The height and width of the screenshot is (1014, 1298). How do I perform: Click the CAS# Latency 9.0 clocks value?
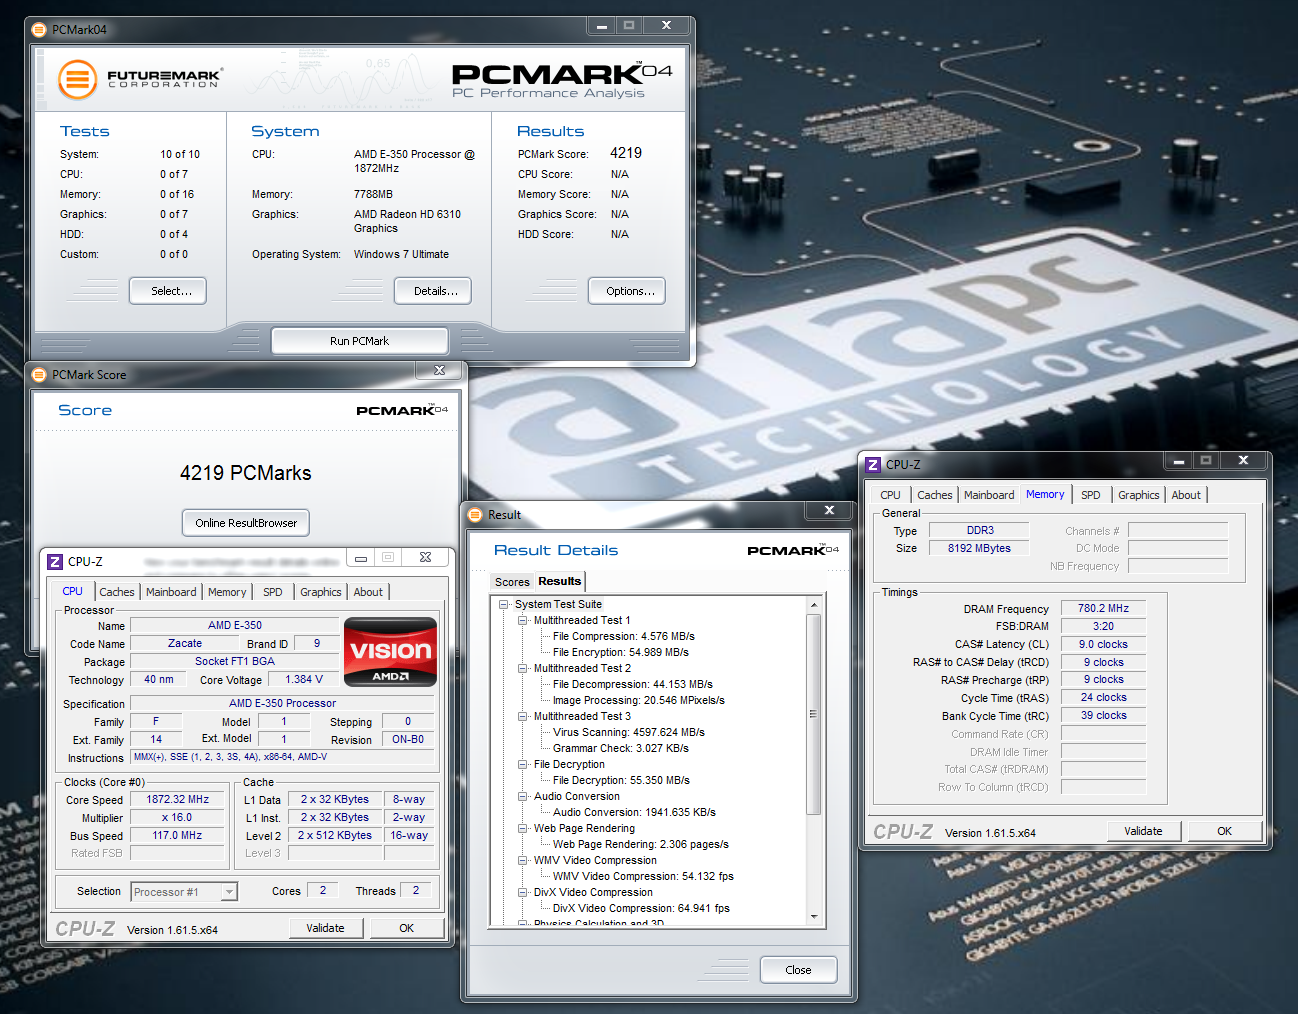point(1103,644)
